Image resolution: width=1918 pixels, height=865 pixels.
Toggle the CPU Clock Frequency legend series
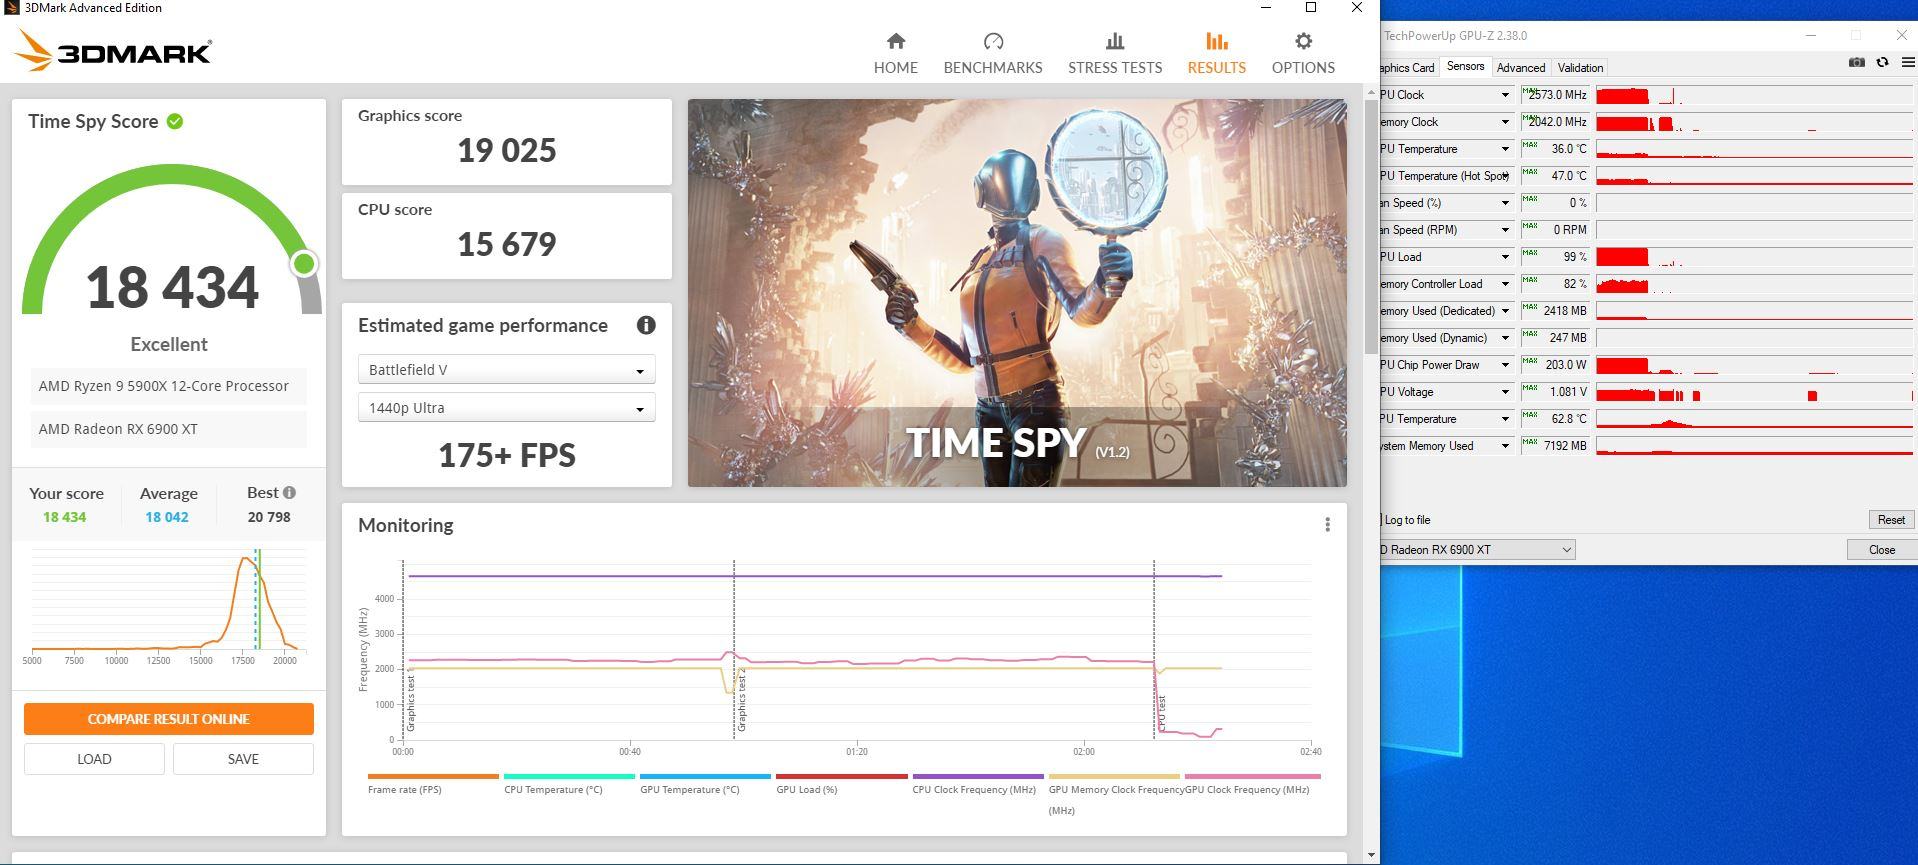pyautogui.click(x=977, y=782)
